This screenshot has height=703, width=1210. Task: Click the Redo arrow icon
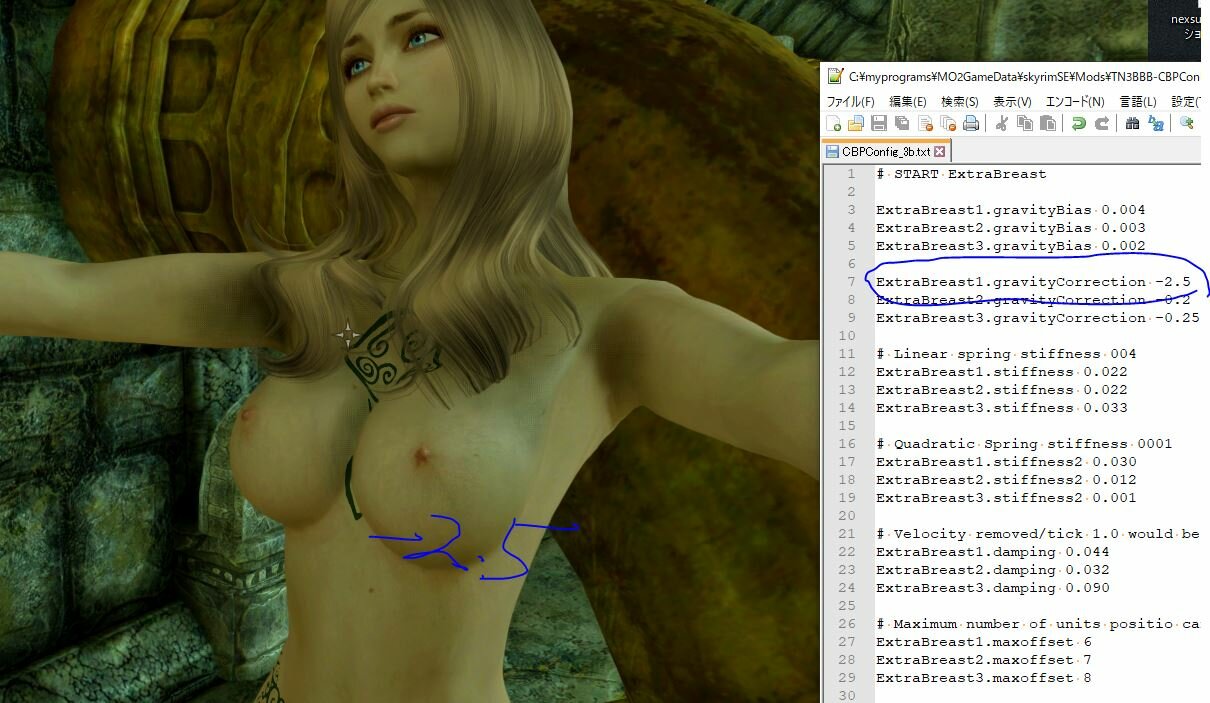[x=1101, y=124]
